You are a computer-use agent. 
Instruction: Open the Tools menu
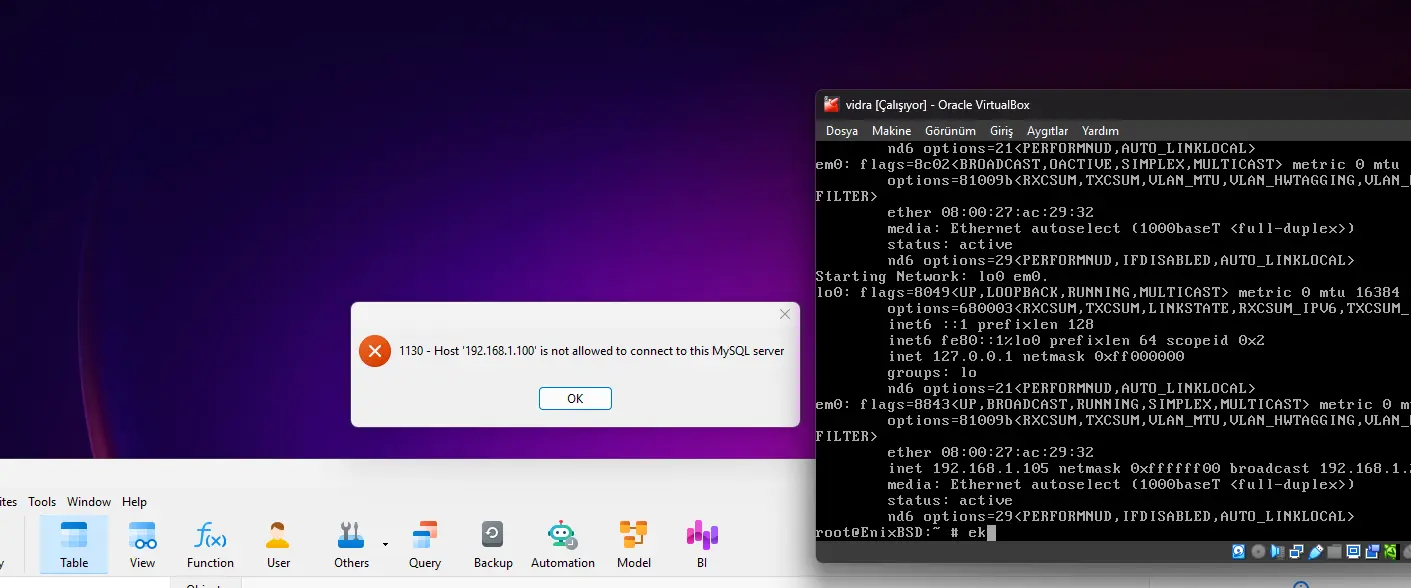pos(42,502)
